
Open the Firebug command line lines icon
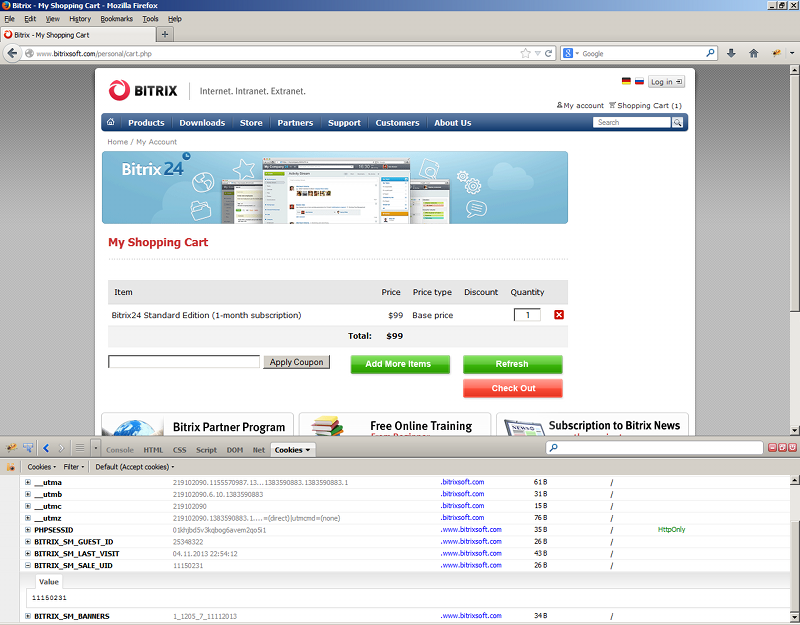80,448
